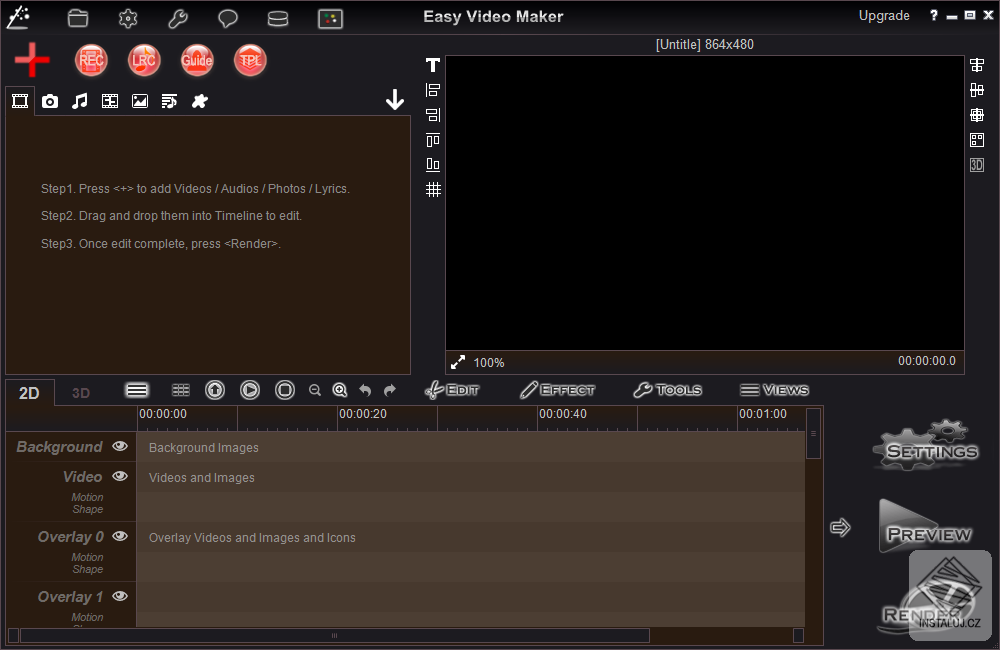Screen dimensions: 1000x650
Task: Click the go-to-start circular arrow button
Action: click(x=215, y=390)
